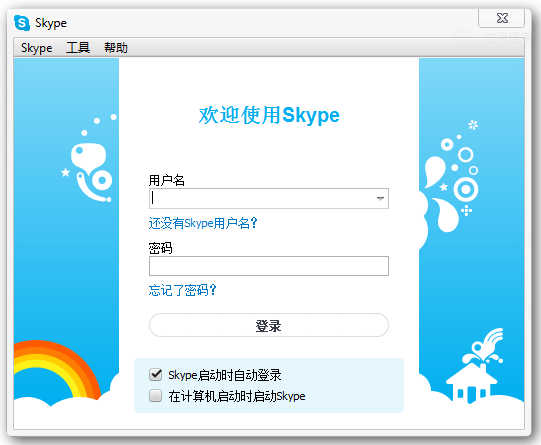Click the concentric circles graphic on right panel
This screenshot has width=541, height=445.
tap(465, 189)
